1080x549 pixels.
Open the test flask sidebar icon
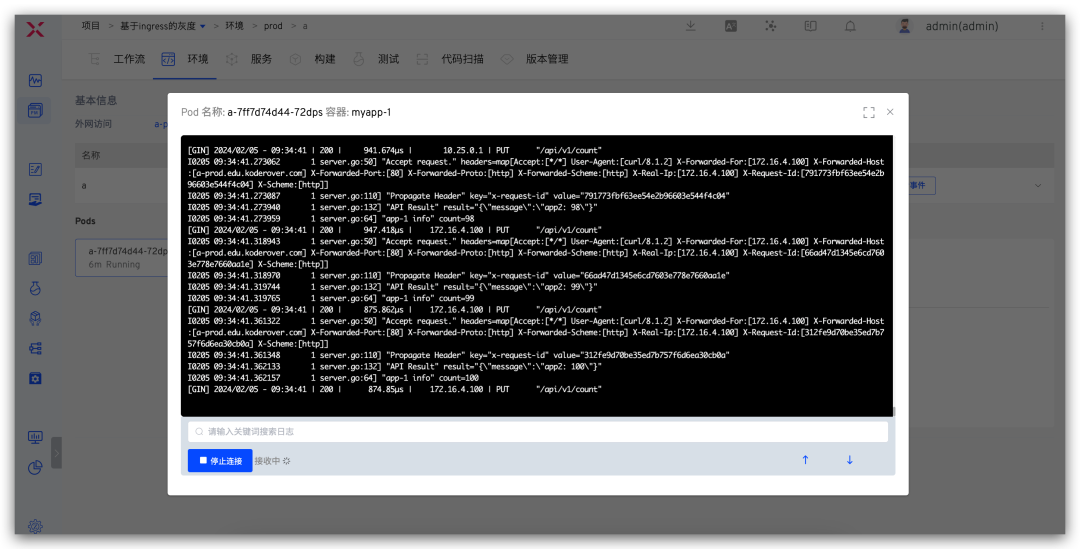tap(35, 289)
